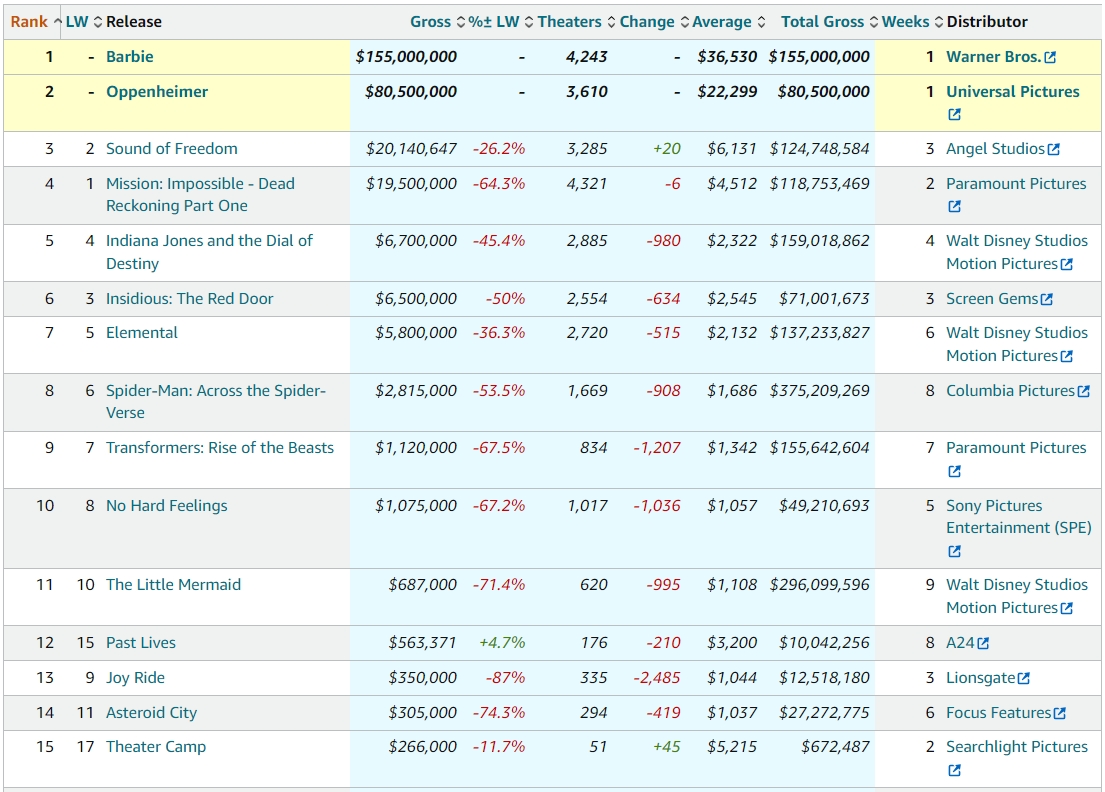Sort table by Rank column
The width and height of the screenshot is (1105, 792).
[36, 22]
